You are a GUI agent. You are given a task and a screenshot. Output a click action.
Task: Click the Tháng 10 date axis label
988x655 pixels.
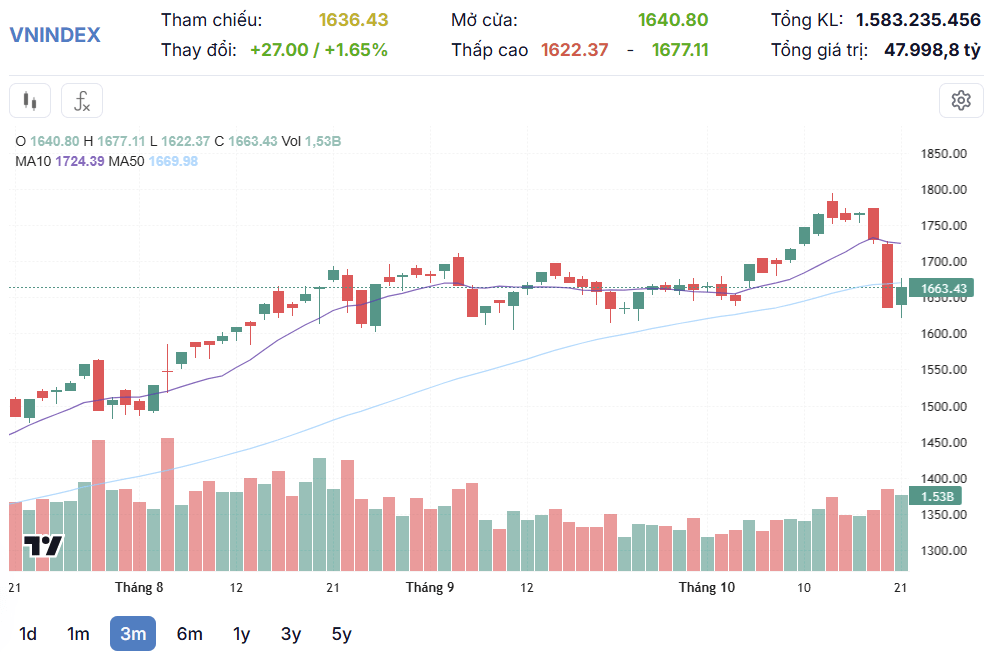[706, 588]
